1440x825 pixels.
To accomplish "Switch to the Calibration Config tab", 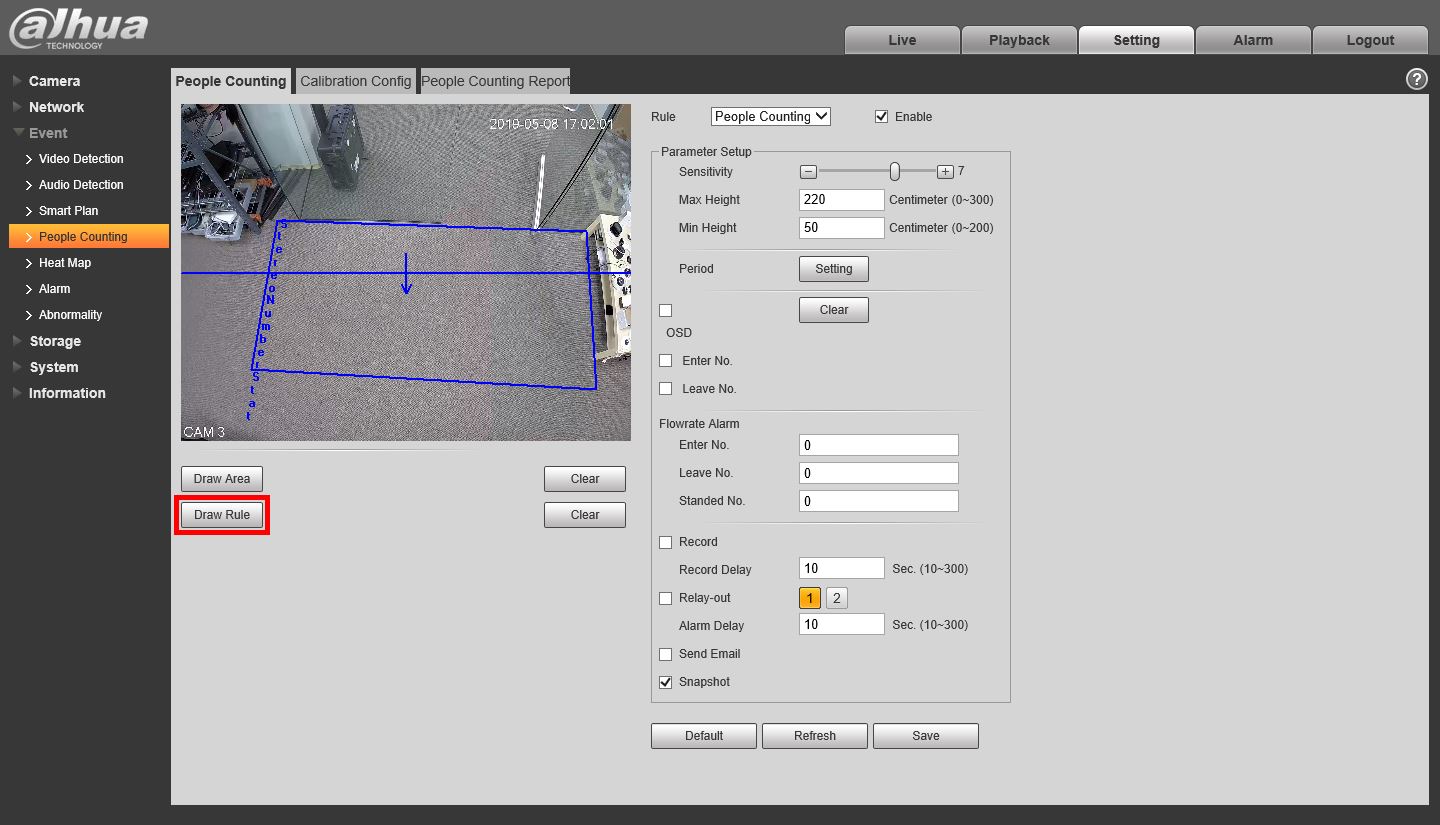I will click(x=355, y=81).
